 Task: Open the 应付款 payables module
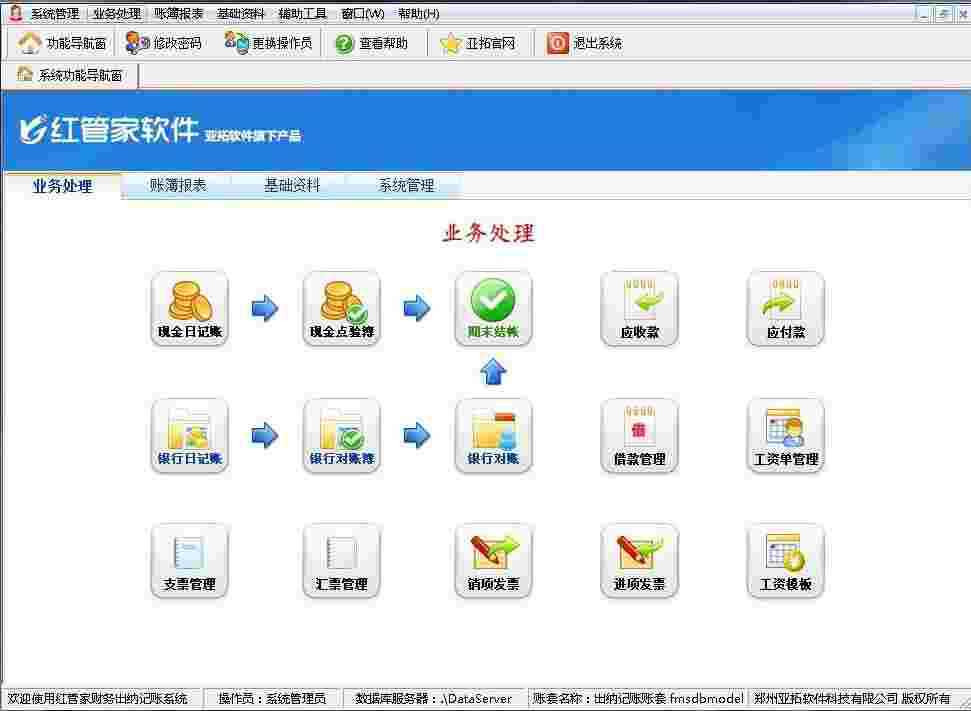pos(786,308)
